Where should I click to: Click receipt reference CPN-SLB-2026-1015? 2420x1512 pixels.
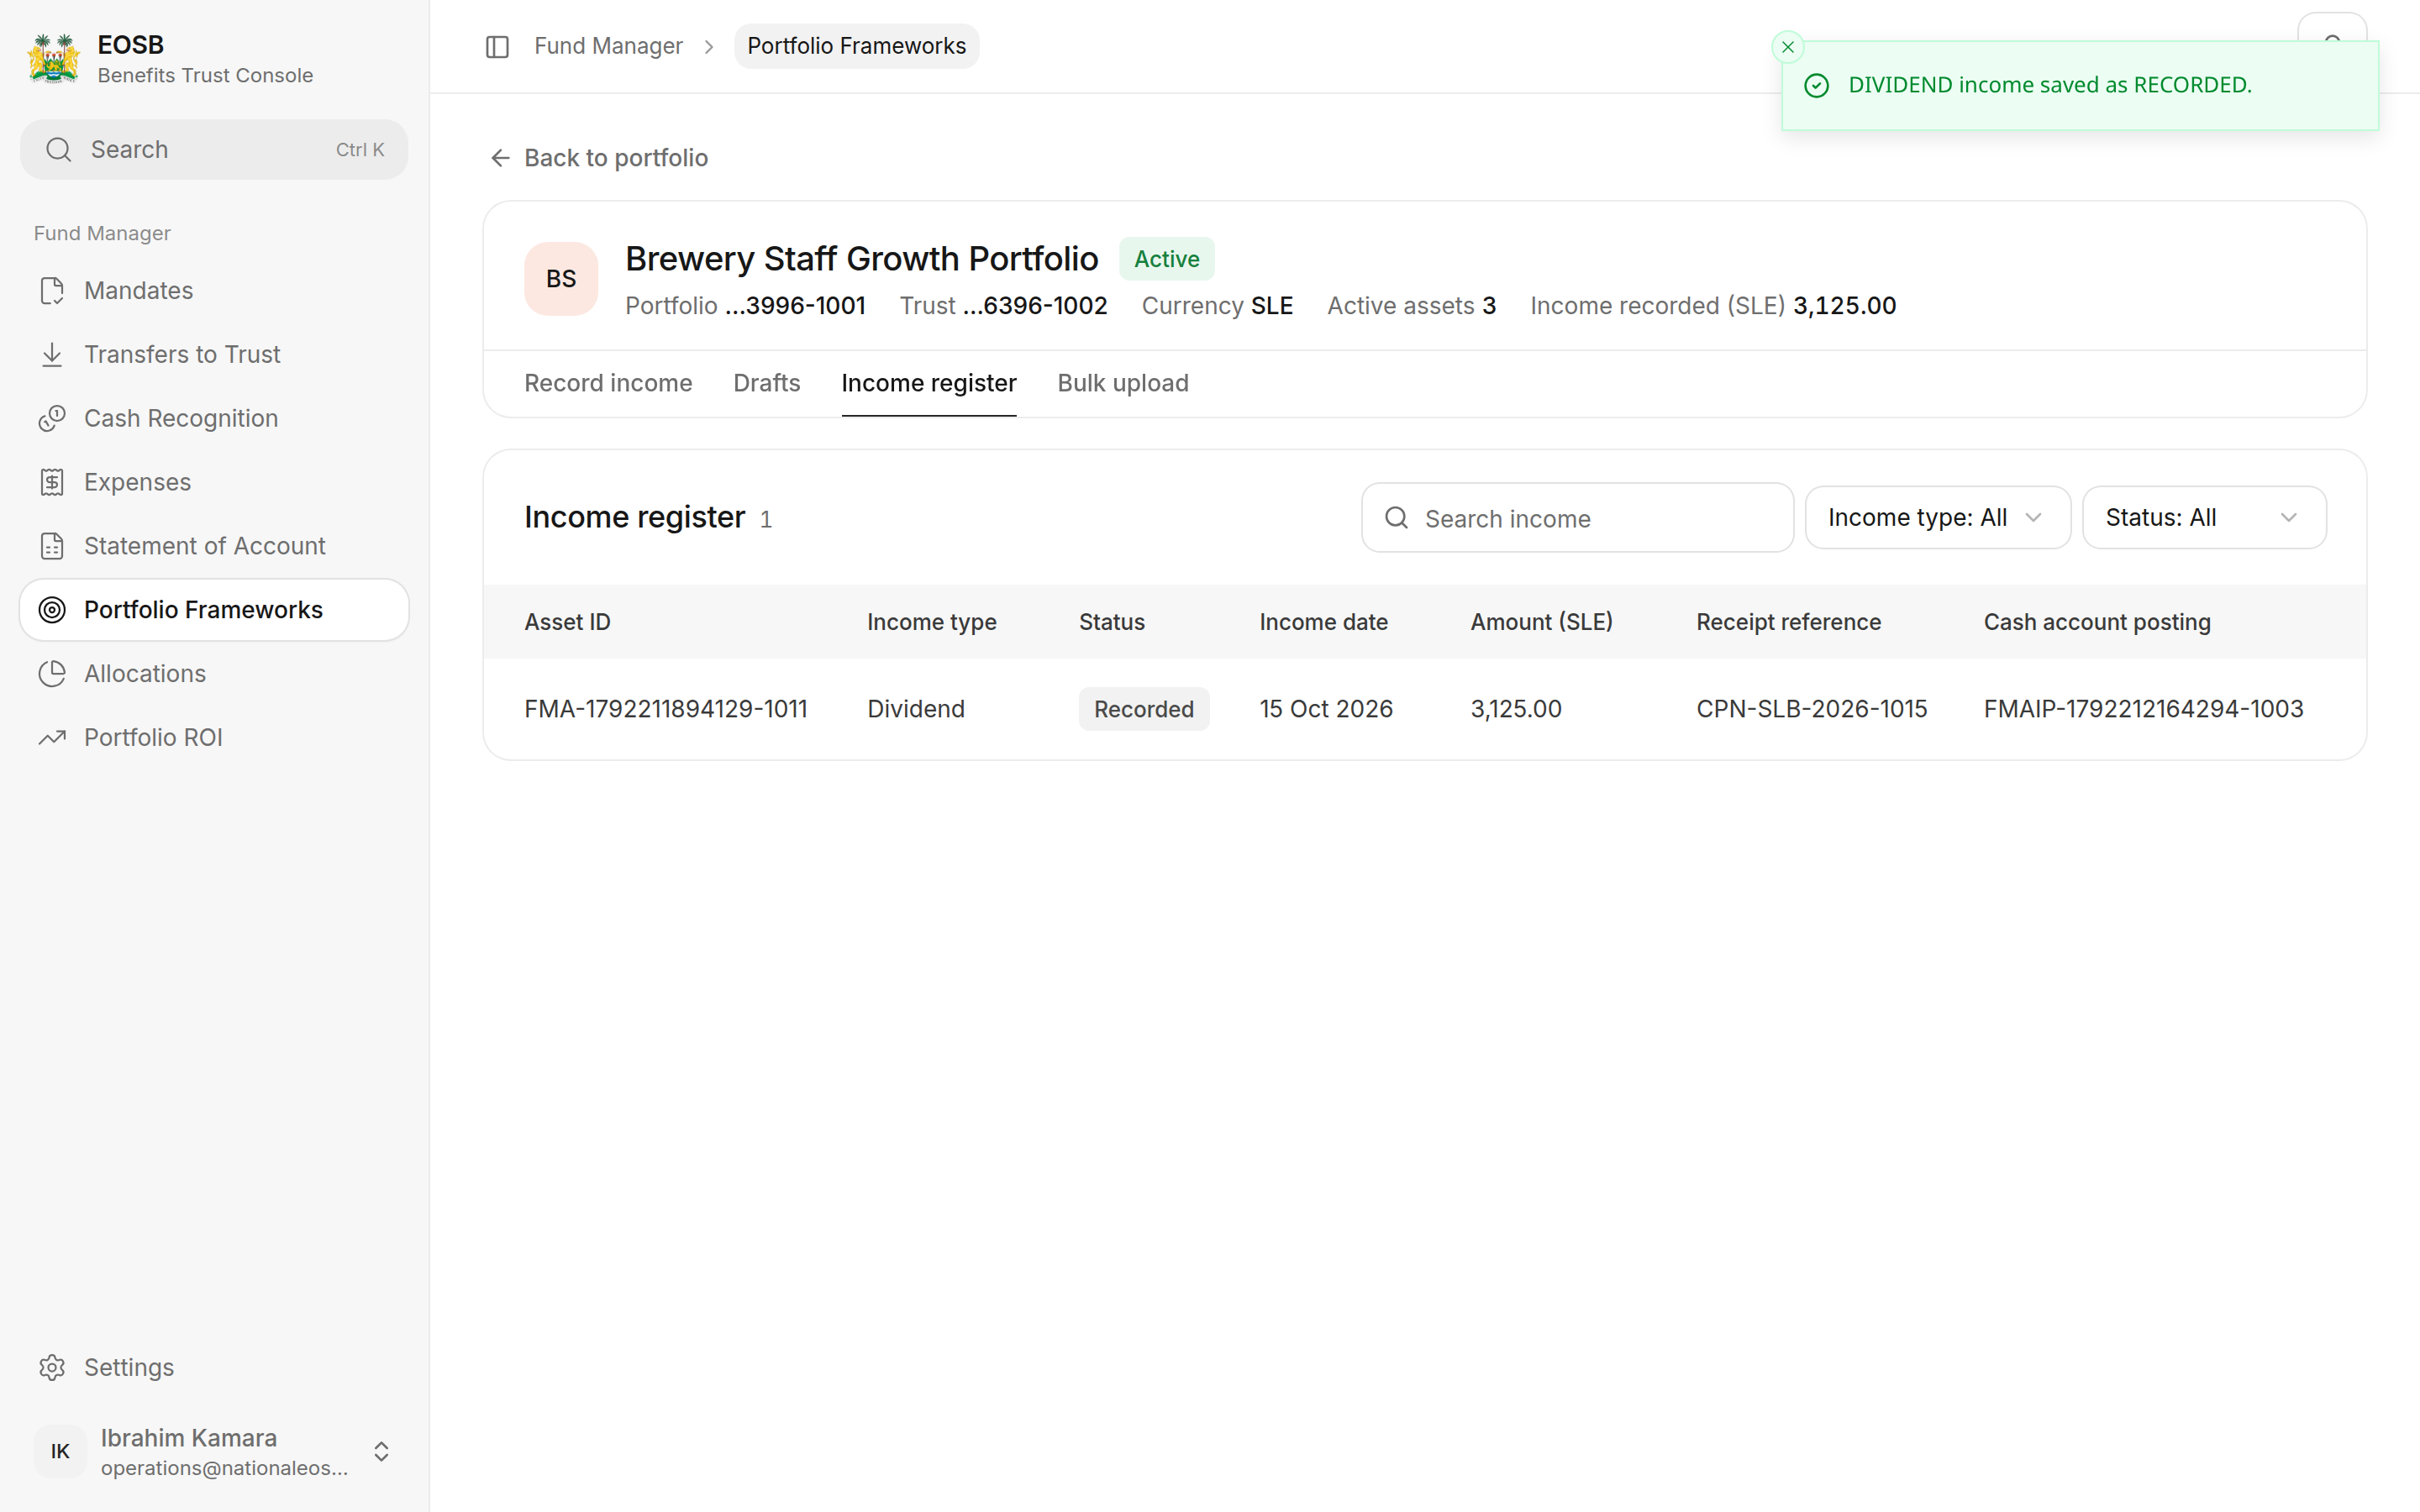click(x=1811, y=709)
